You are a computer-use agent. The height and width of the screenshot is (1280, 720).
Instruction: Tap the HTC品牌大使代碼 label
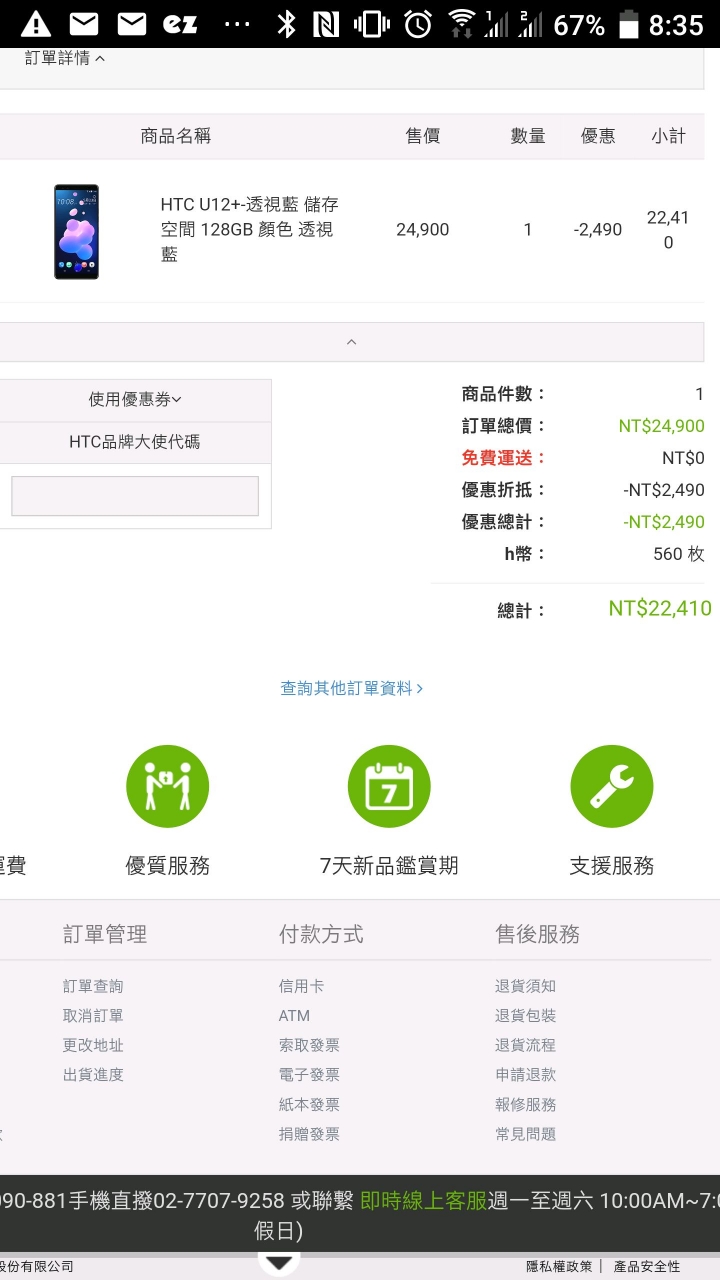tap(135, 441)
